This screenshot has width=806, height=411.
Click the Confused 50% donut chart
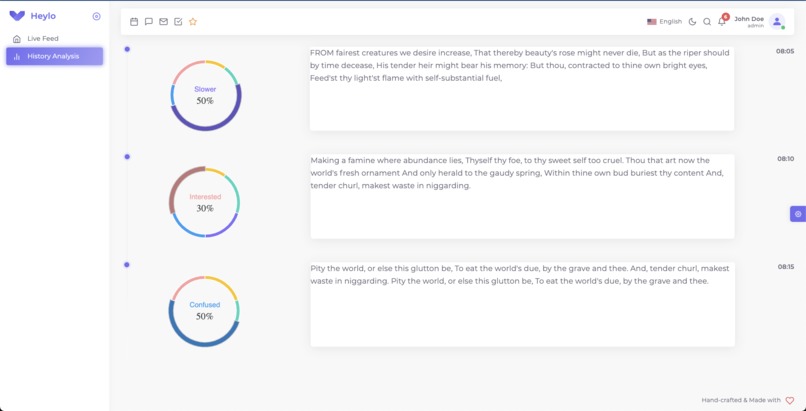pyautogui.click(x=204, y=311)
